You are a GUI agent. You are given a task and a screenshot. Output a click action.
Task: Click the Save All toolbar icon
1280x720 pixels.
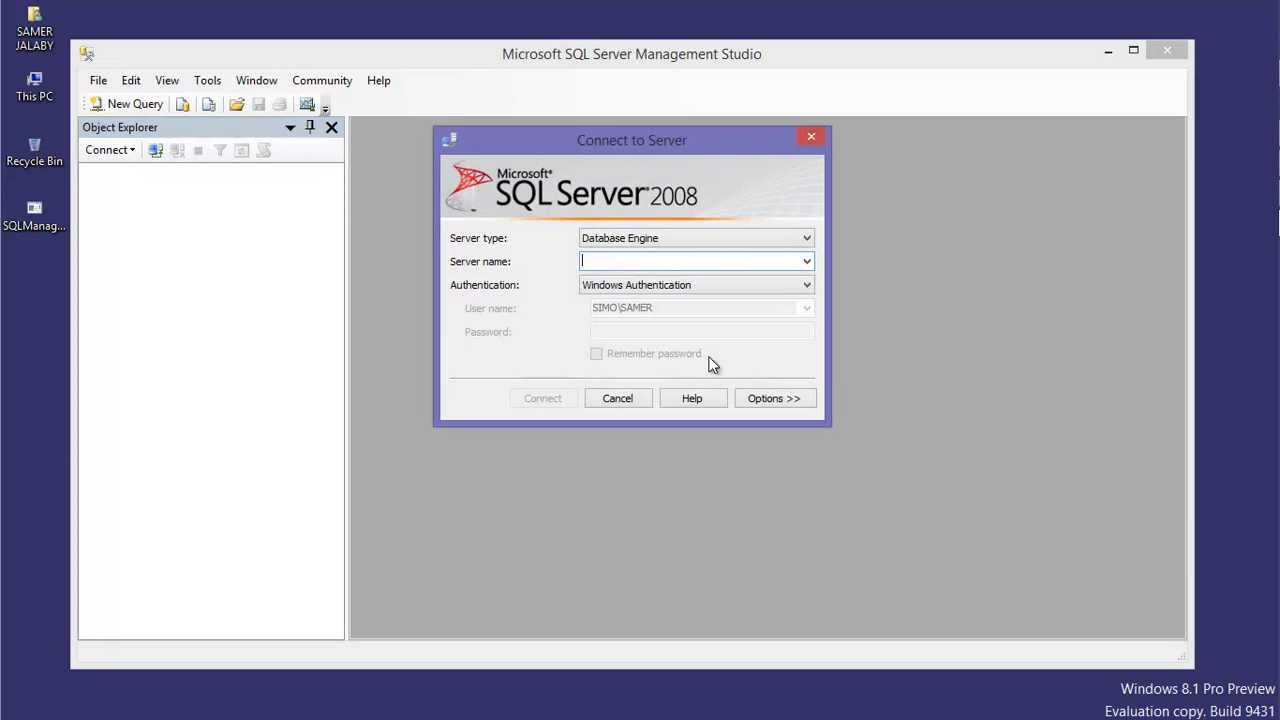click(x=279, y=104)
